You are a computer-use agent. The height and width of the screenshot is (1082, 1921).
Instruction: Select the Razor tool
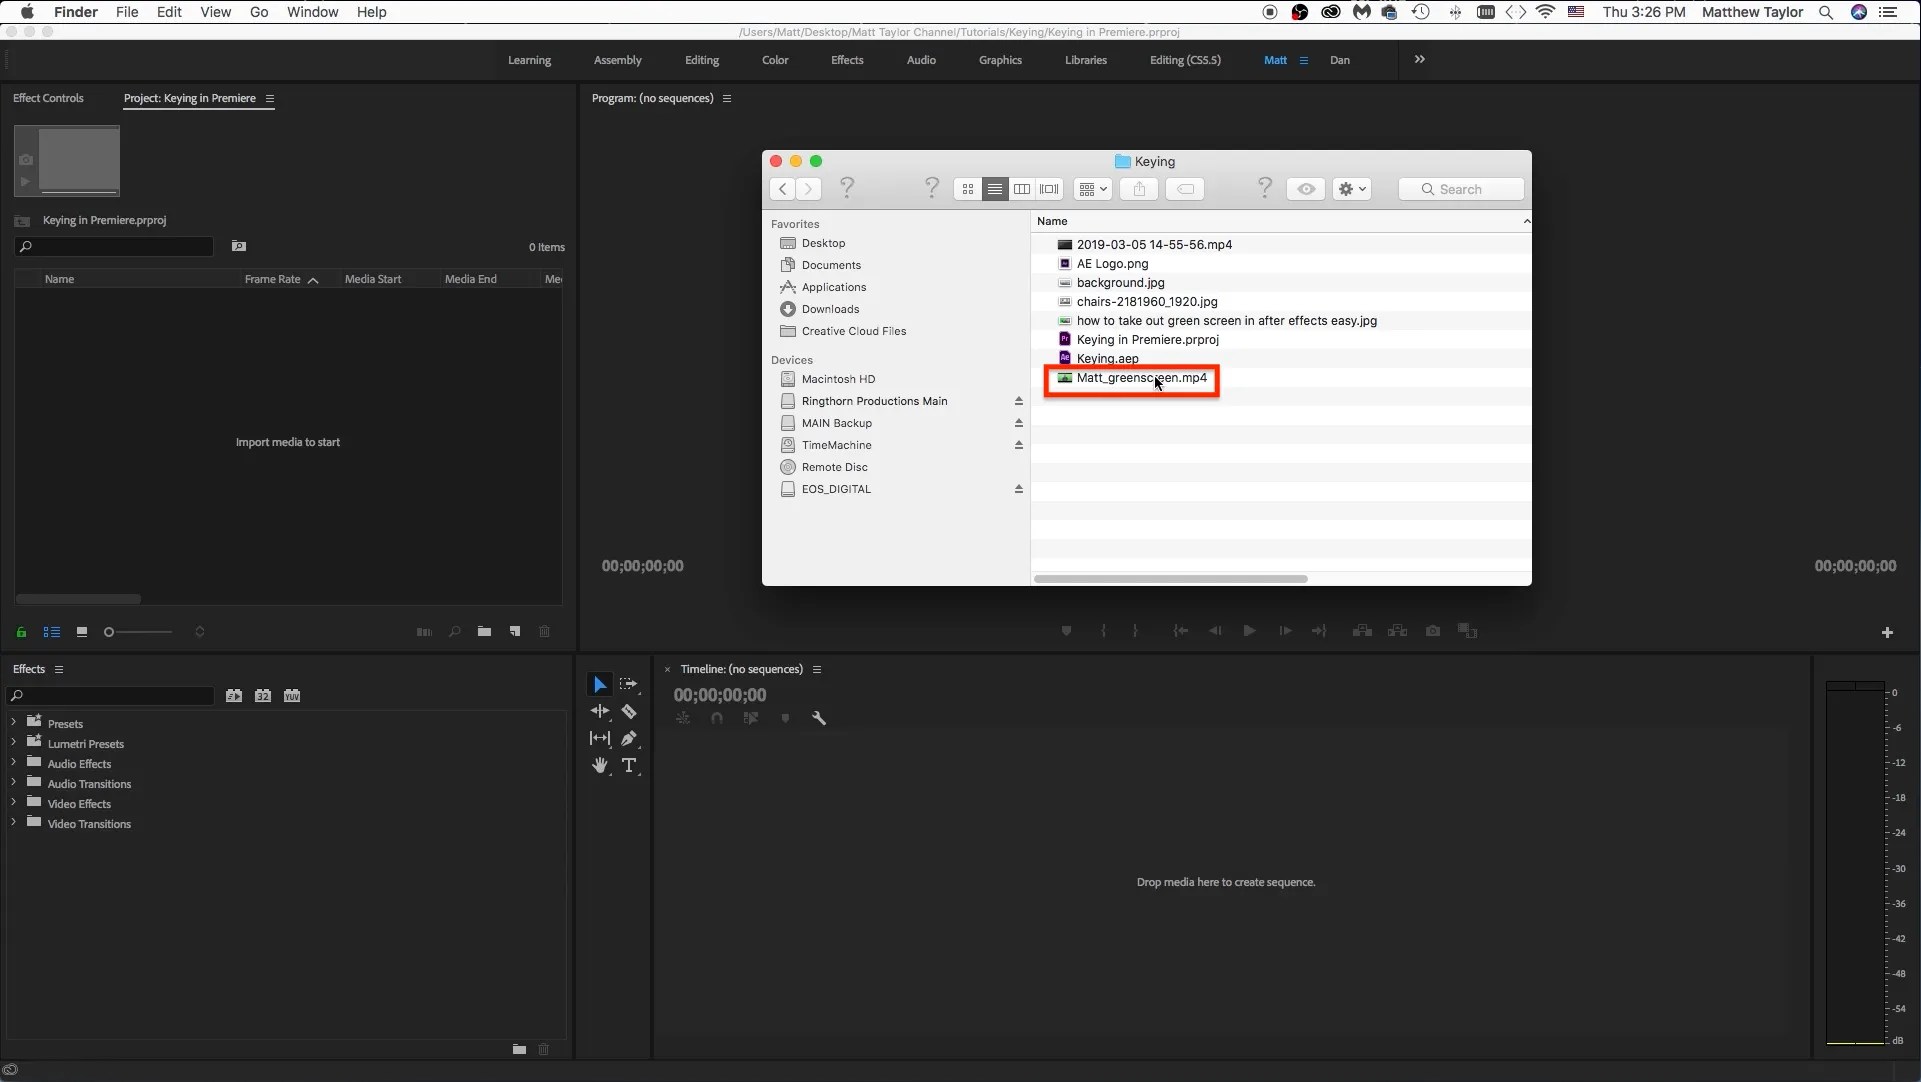click(x=630, y=712)
